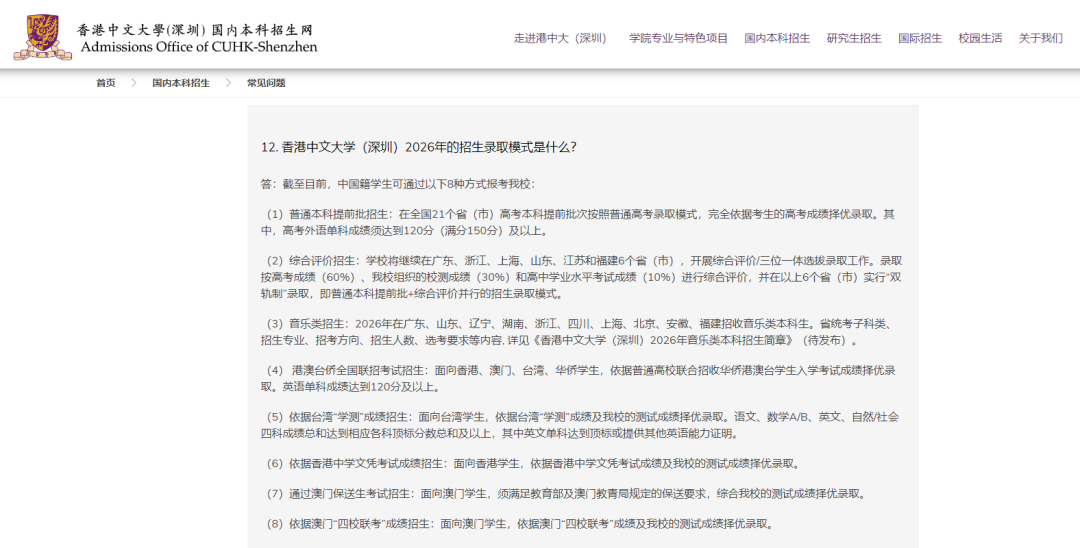Open the 国内本科招生 navigation menu
1080x548 pixels.
[x=777, y=39]
